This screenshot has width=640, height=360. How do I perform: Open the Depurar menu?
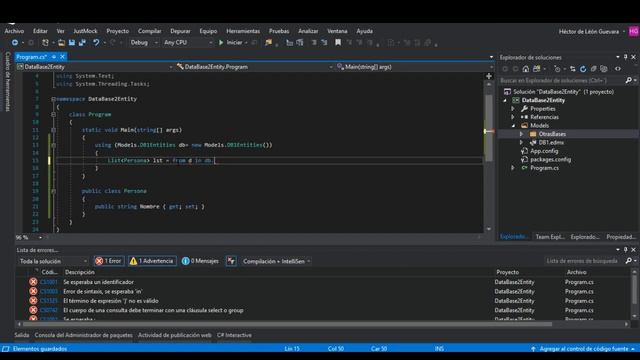[x=180, y=31]
